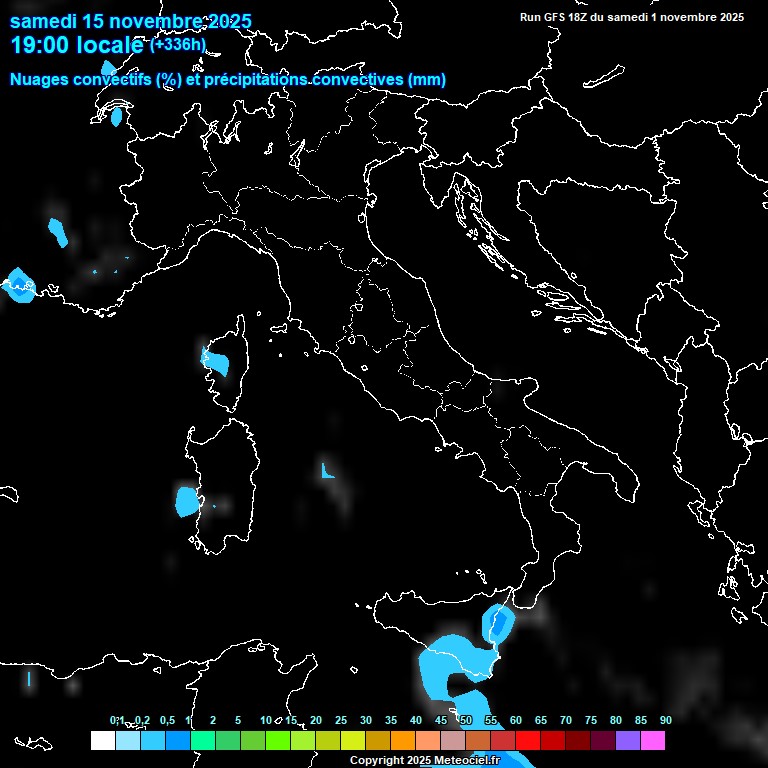This screenshot has height=768, width=768.
Task: Click the Nuages convectifs map title
Action: (x=228, y=79)
